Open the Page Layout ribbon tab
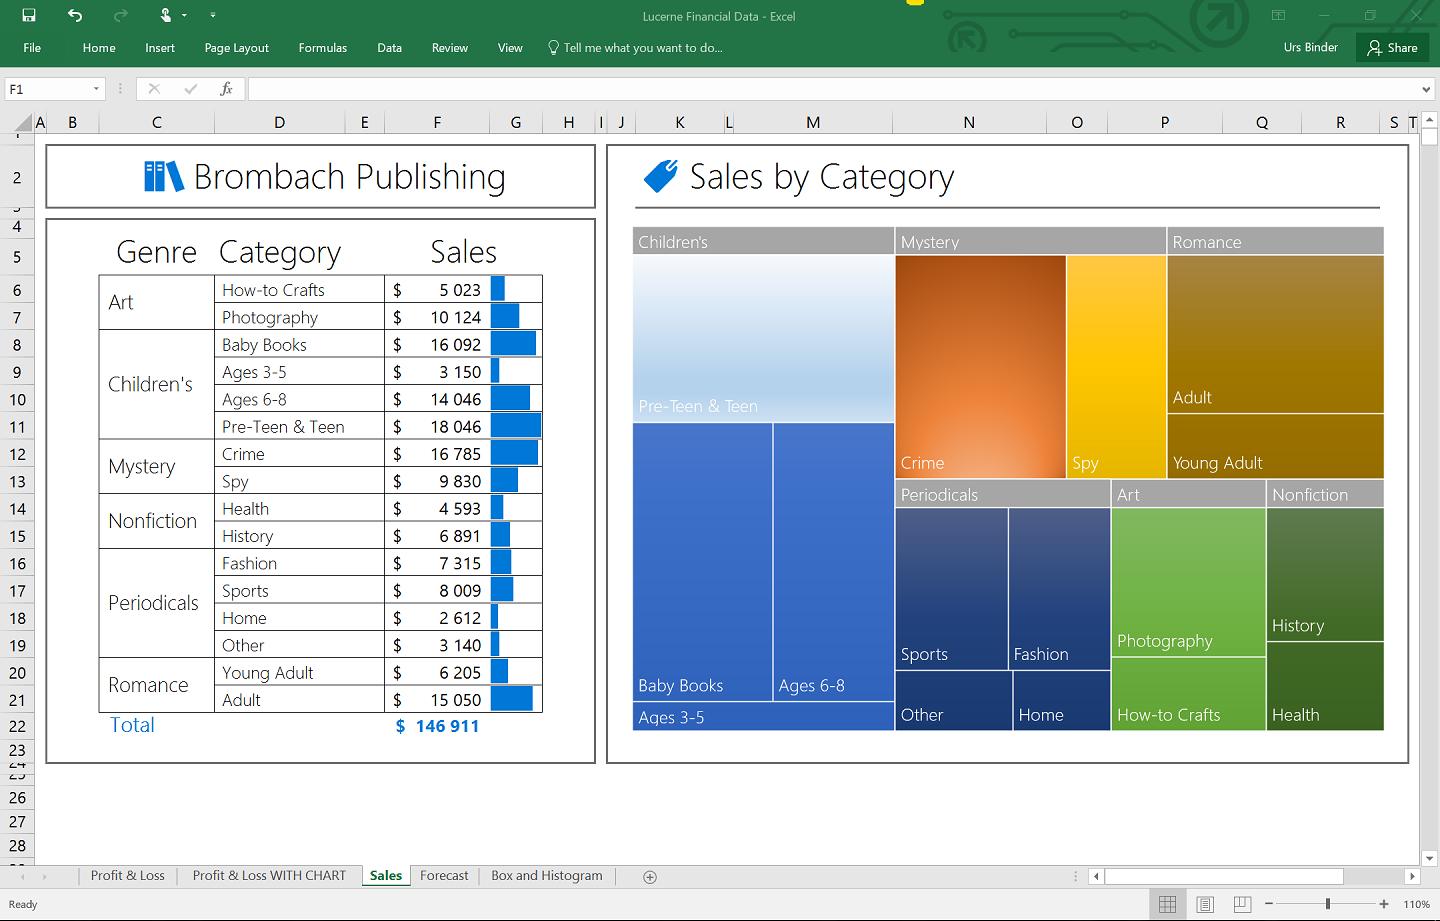 (x=237, y=47)
